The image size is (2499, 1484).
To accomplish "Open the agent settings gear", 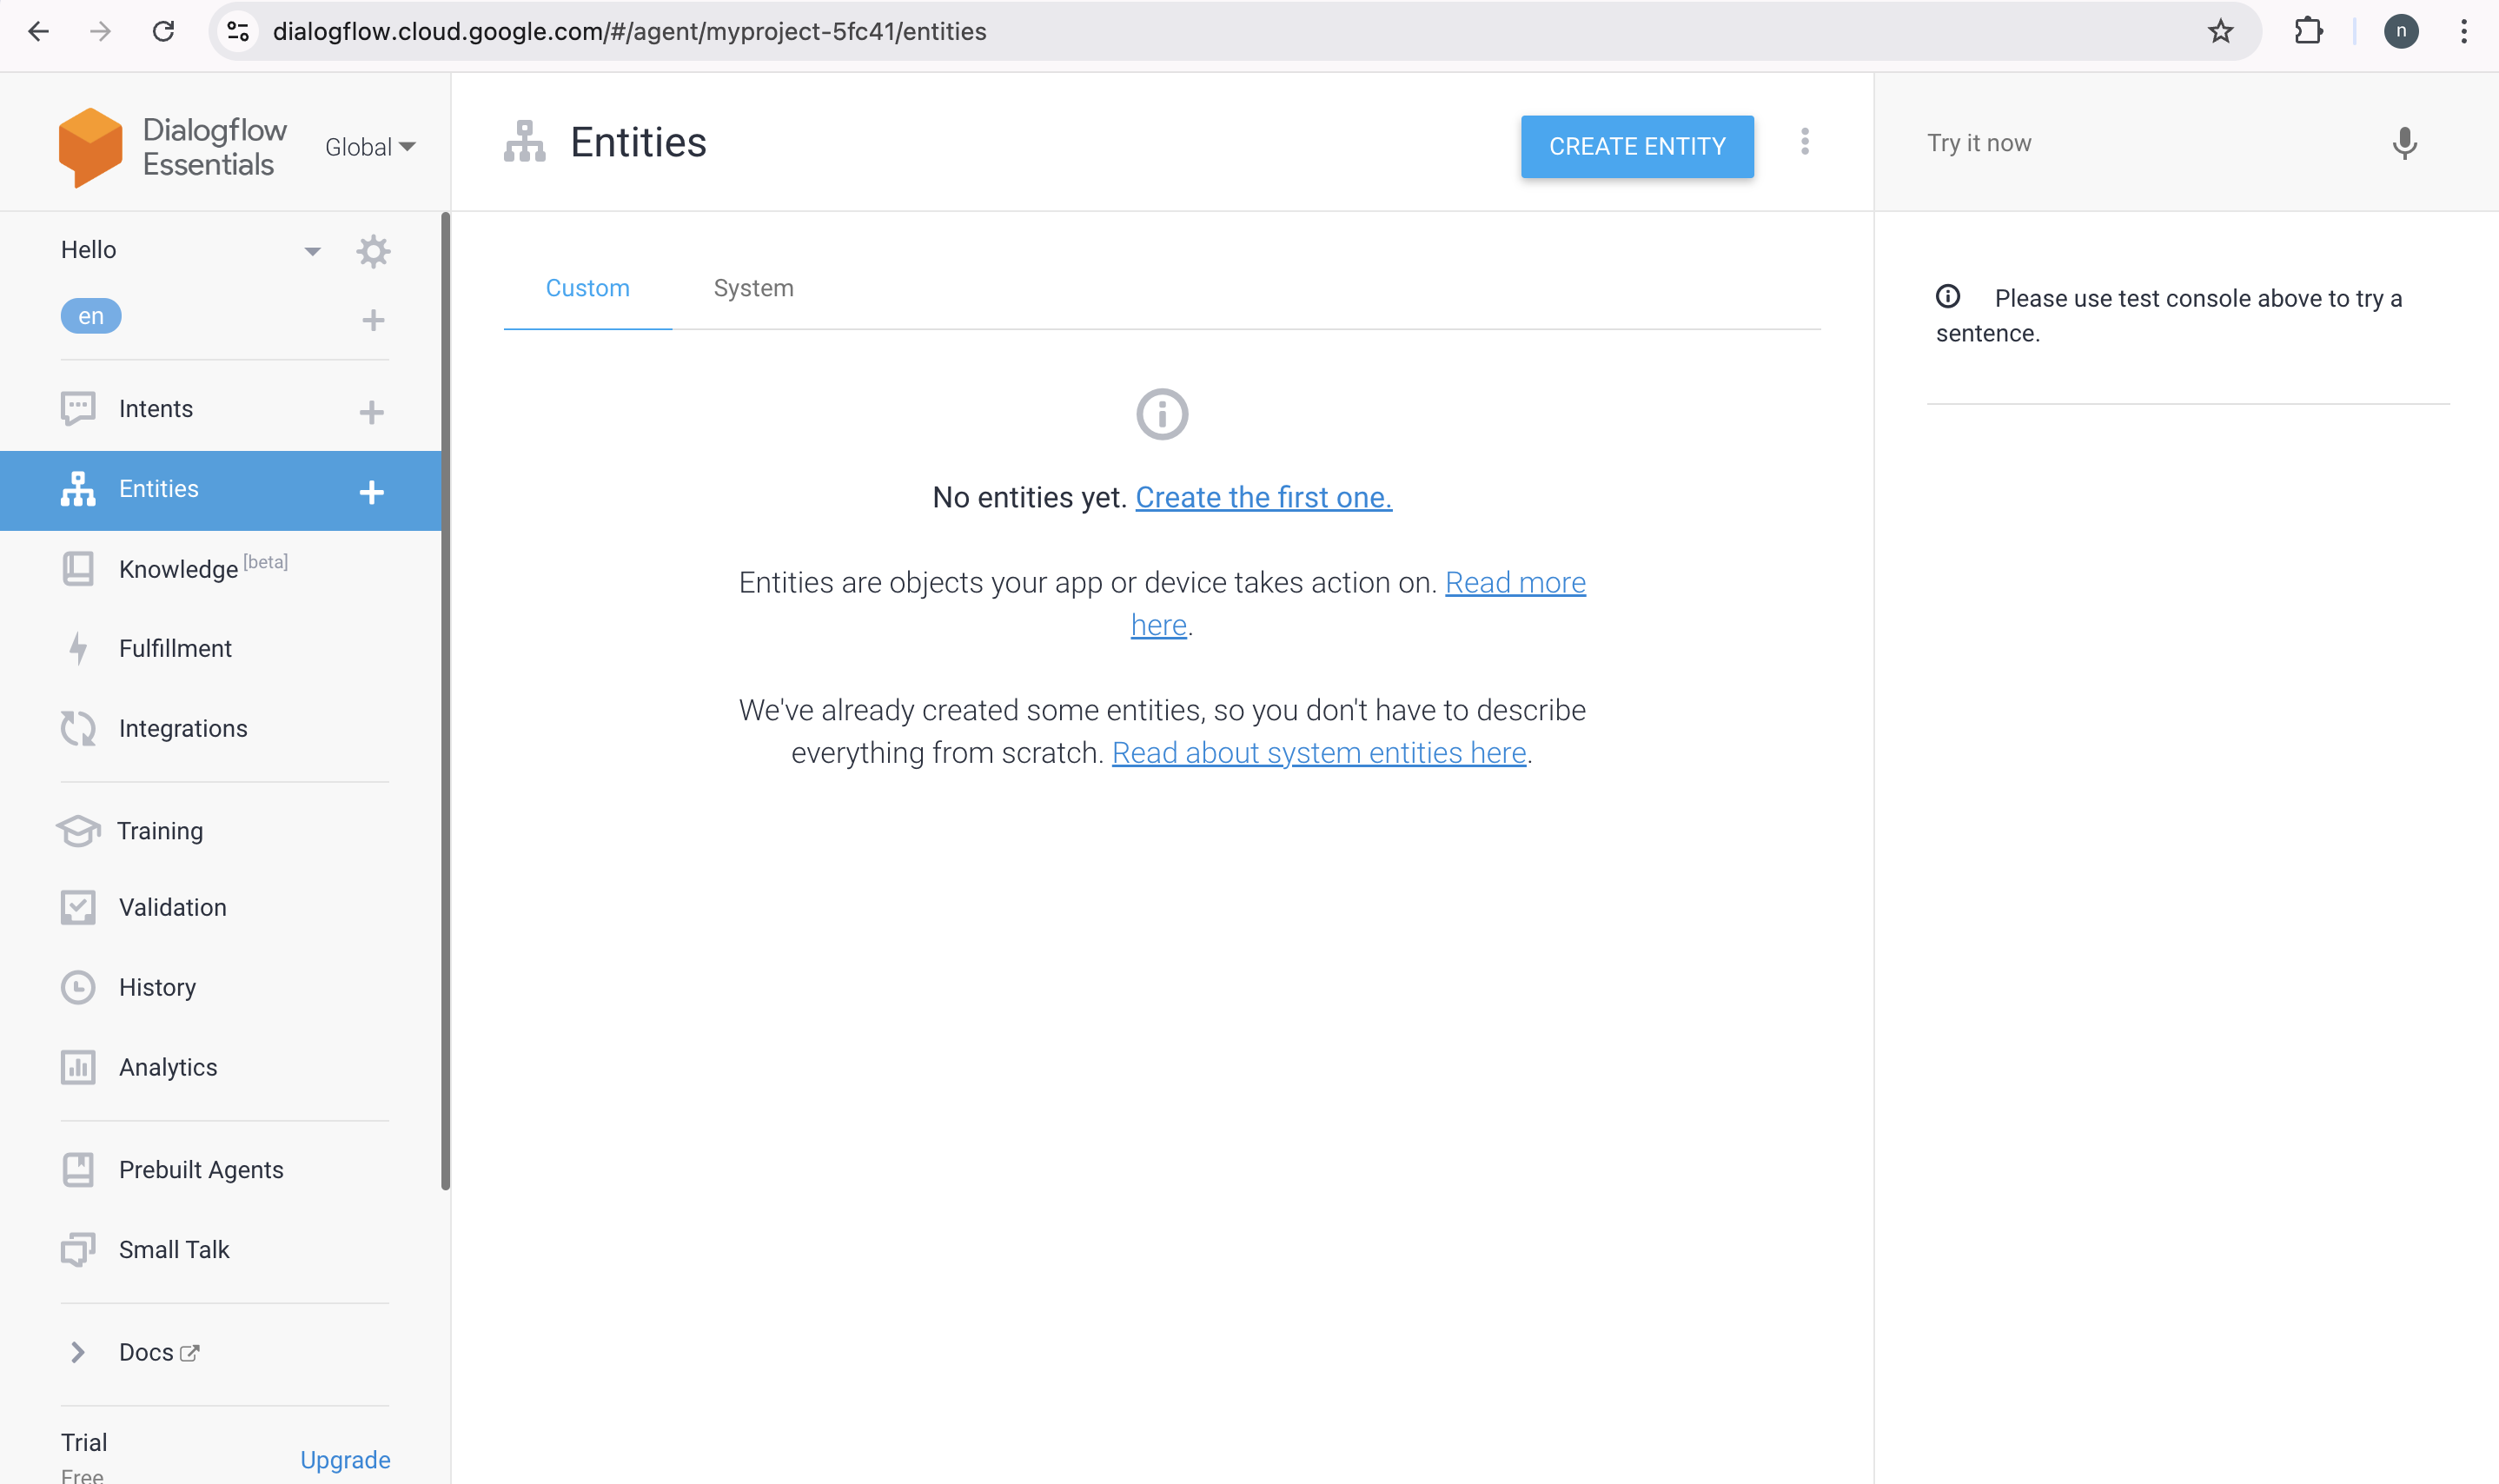I will pos(373,251).
